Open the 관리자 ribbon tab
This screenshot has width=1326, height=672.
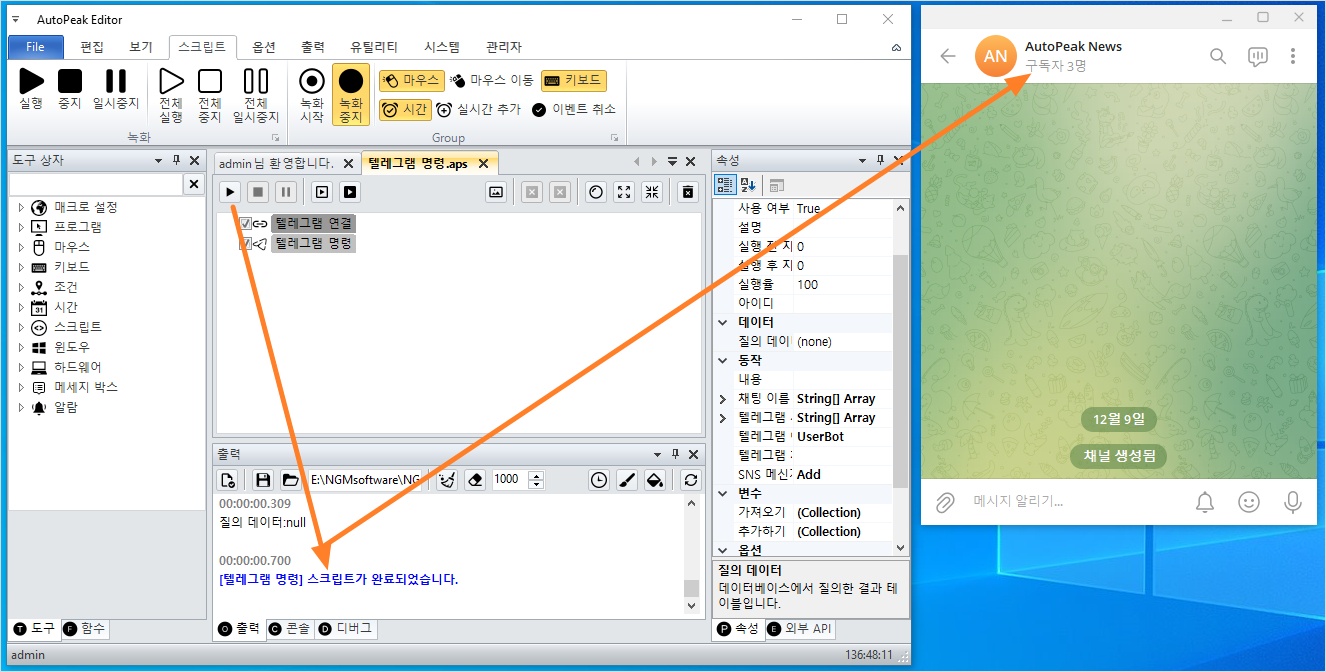[x=503, y=47]
